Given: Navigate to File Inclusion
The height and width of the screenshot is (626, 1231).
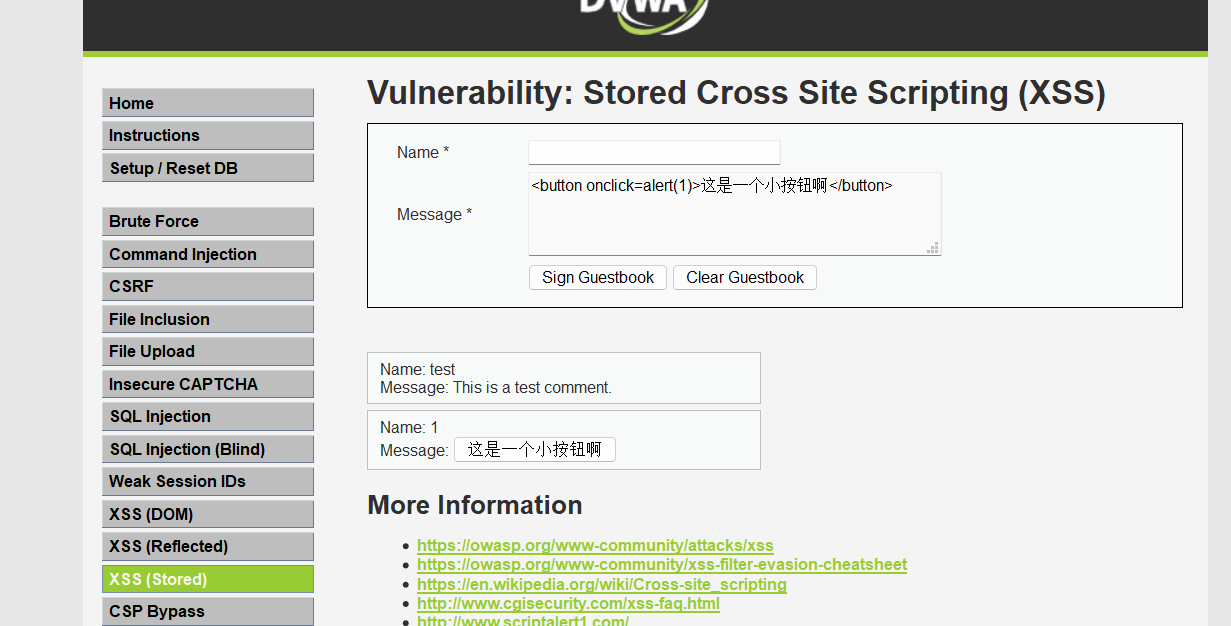Looking at the screenshot, I should coord(208,319).
